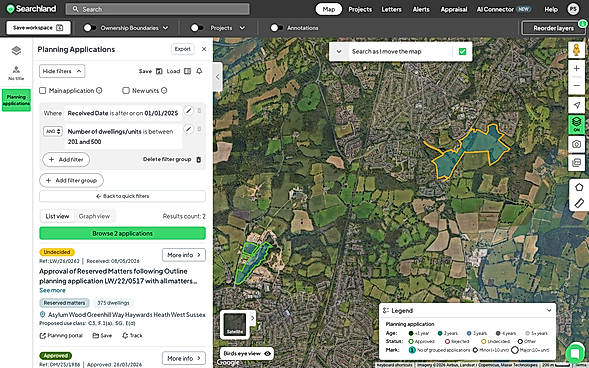
Task: Click Main application info icon
Action: [99, 90]
